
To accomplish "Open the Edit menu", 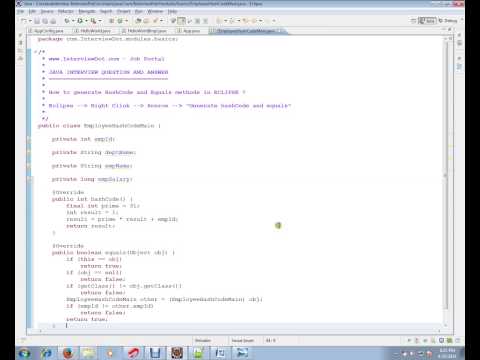I will tap(32, 11).
